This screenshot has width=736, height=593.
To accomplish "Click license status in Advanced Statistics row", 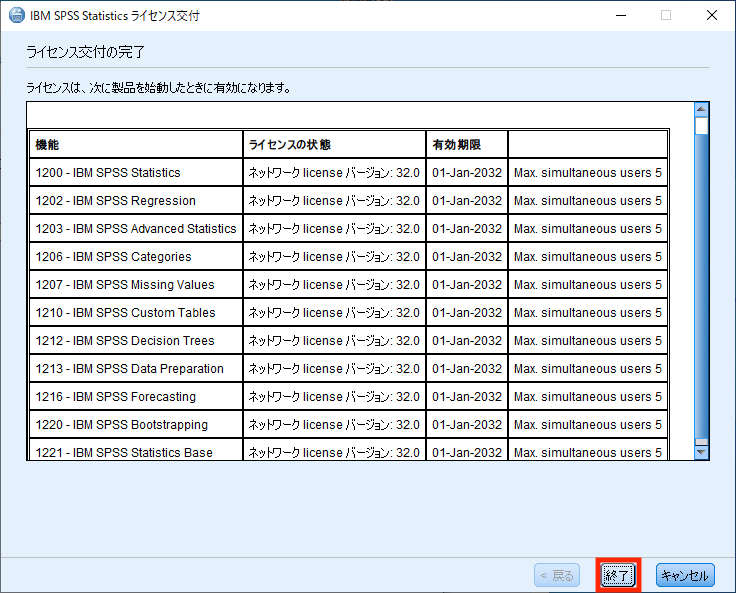I will (x=334, y=228).
